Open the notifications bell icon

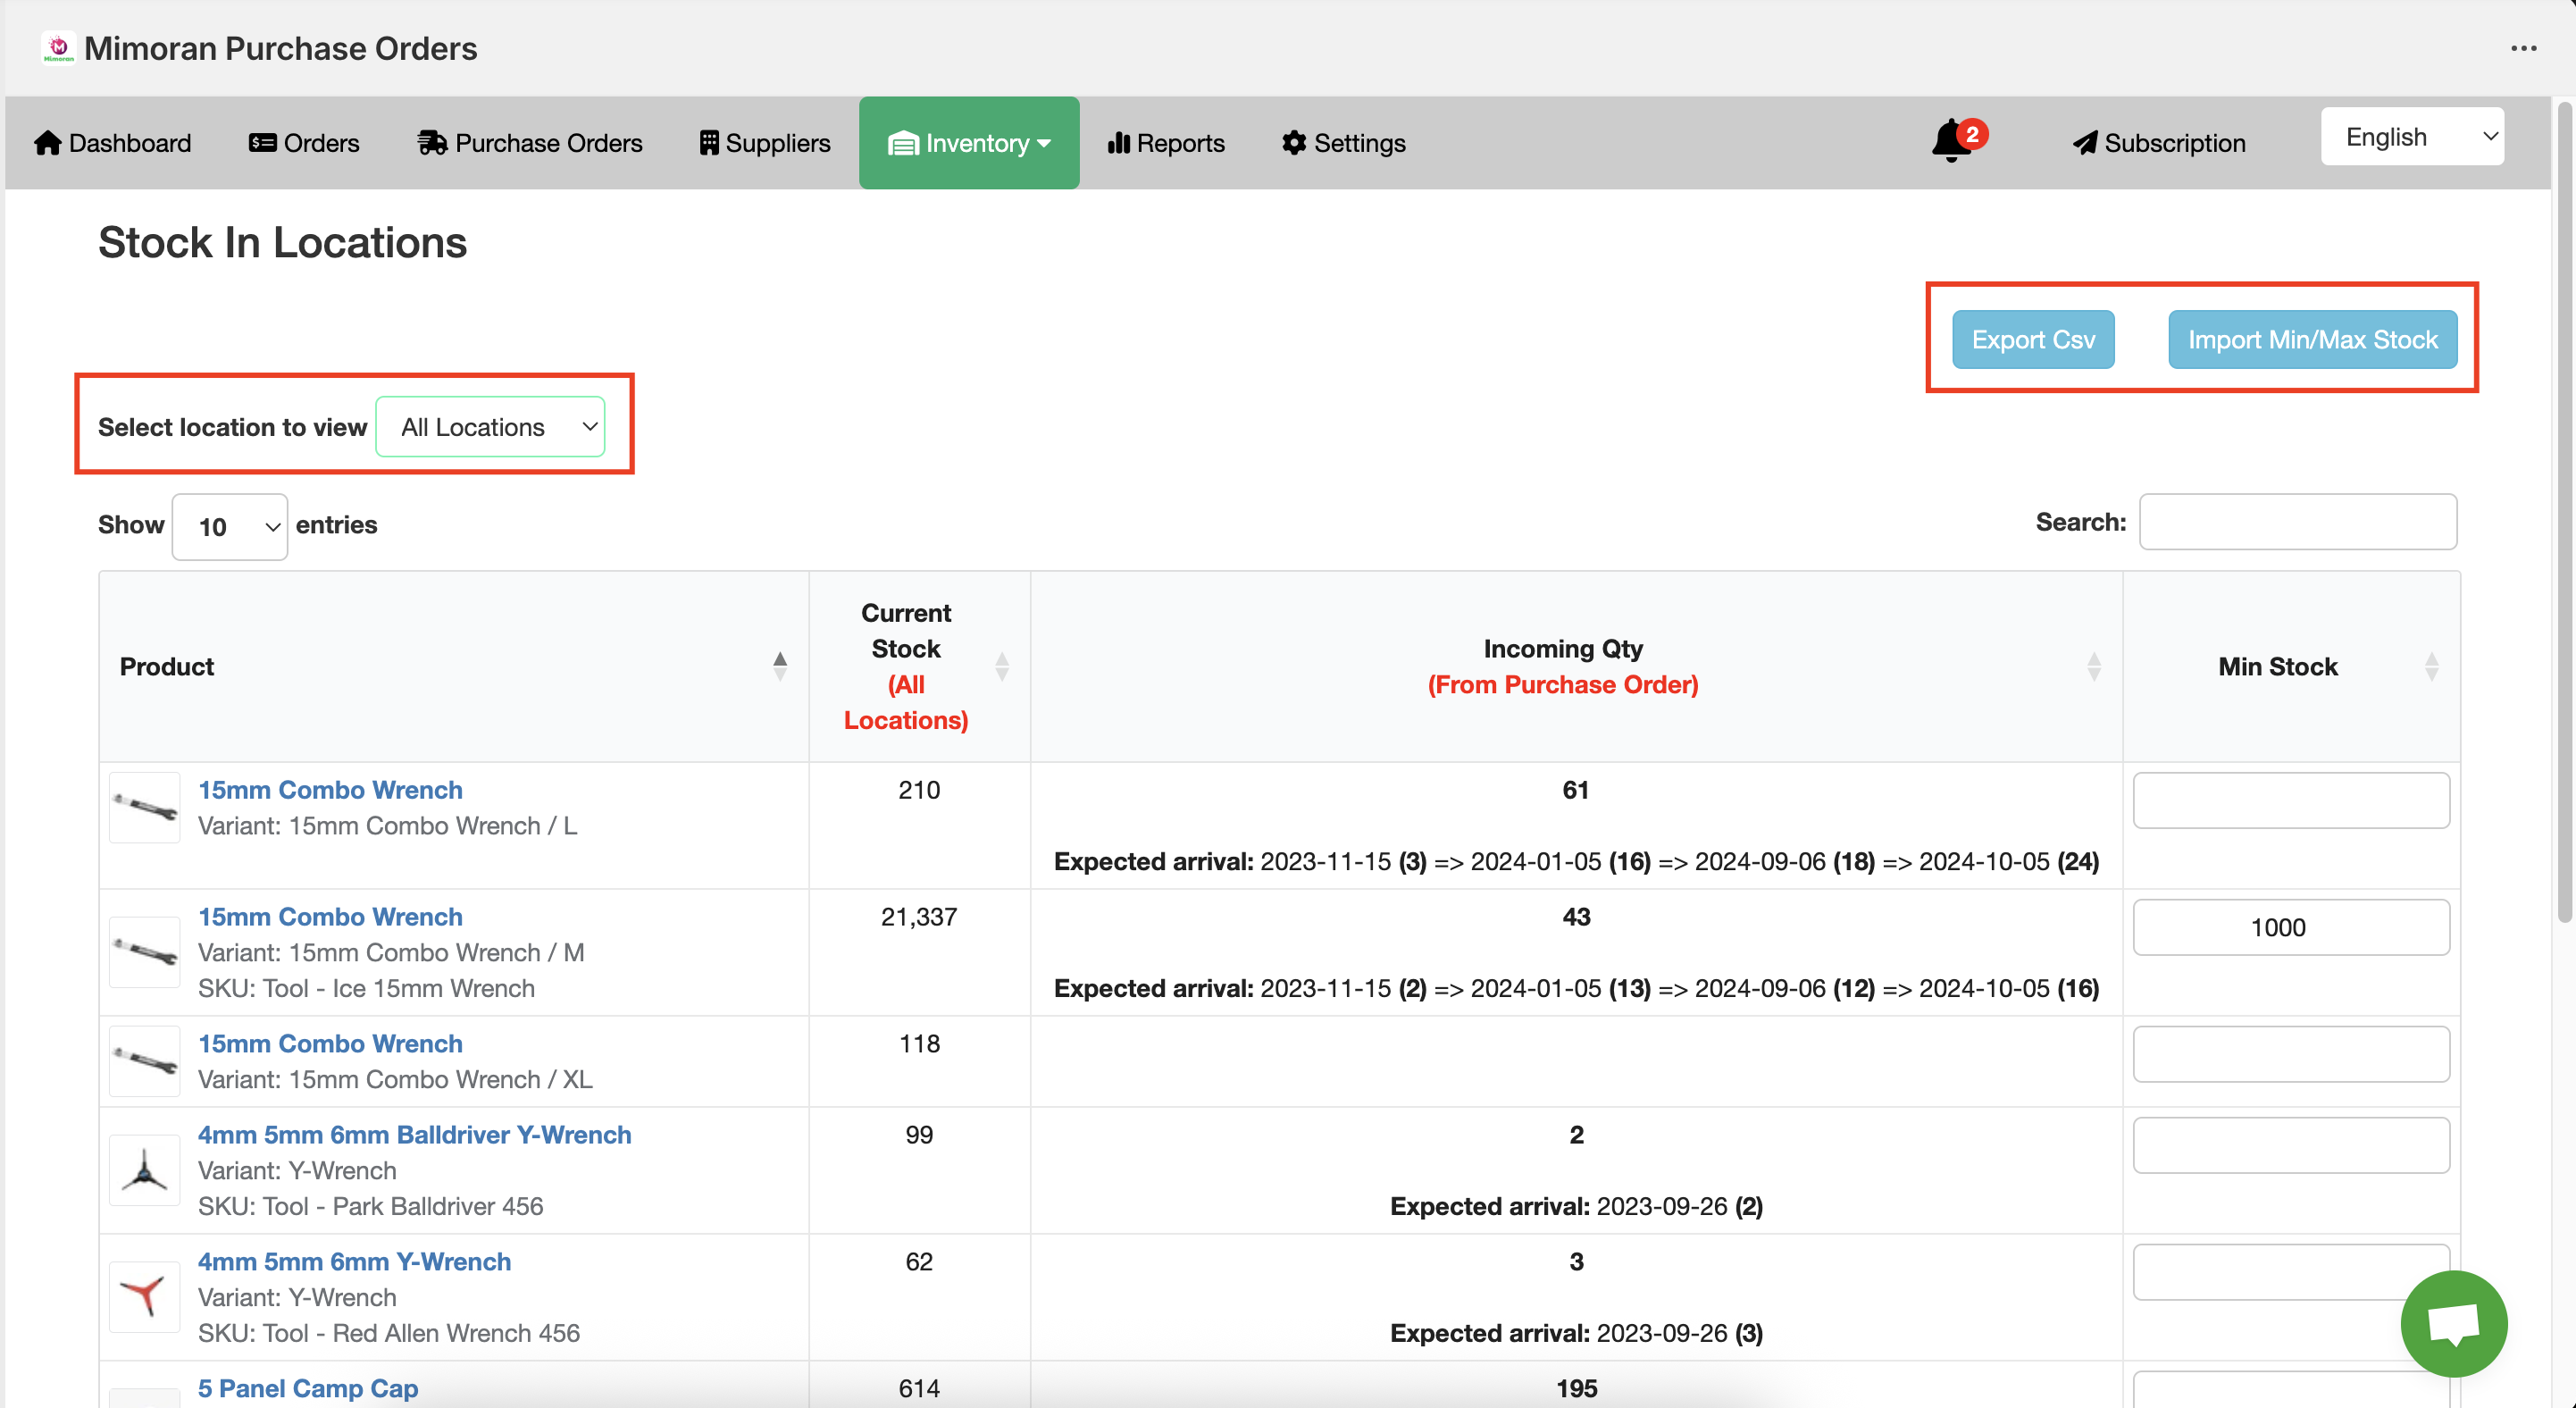(1950, 141)
